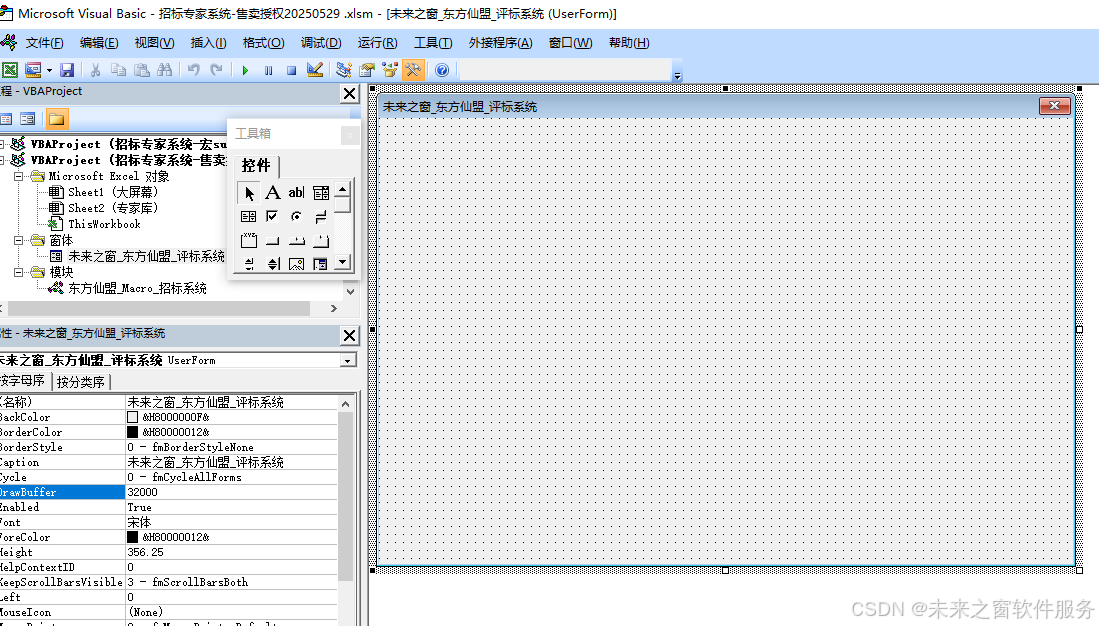The width and height of the screenshot is (1099, 626).
Task: Click View Code icon in project panel
Action: coord(6,119)
